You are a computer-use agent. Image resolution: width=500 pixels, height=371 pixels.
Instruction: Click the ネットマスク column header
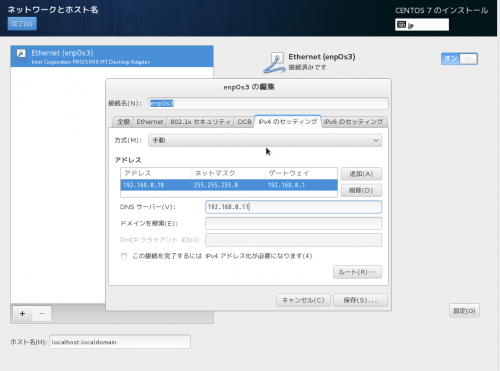(228, 173)
